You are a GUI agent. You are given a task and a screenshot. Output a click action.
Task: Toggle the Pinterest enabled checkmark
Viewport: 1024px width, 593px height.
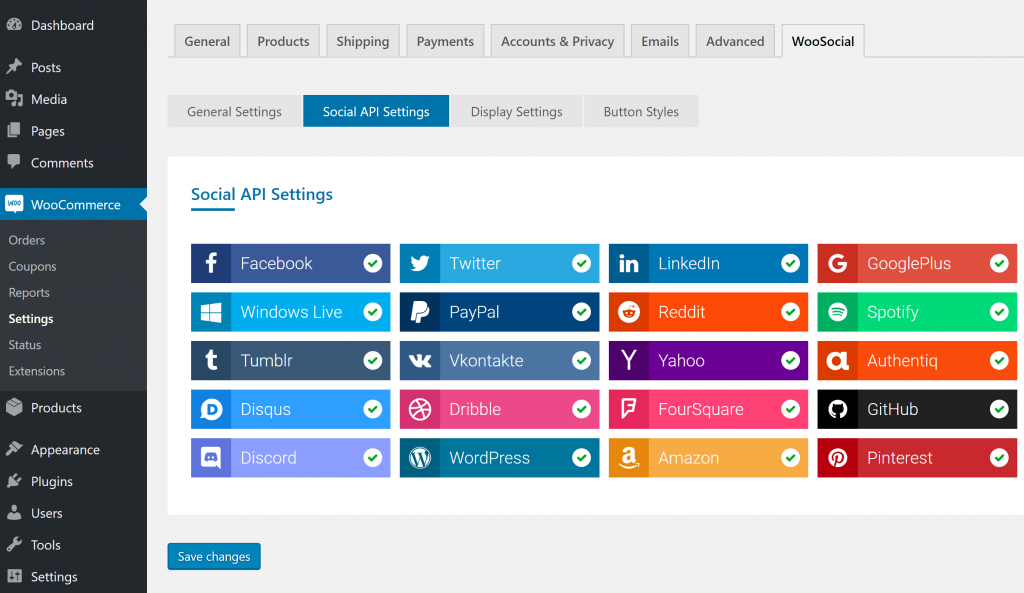click(999, 458)
